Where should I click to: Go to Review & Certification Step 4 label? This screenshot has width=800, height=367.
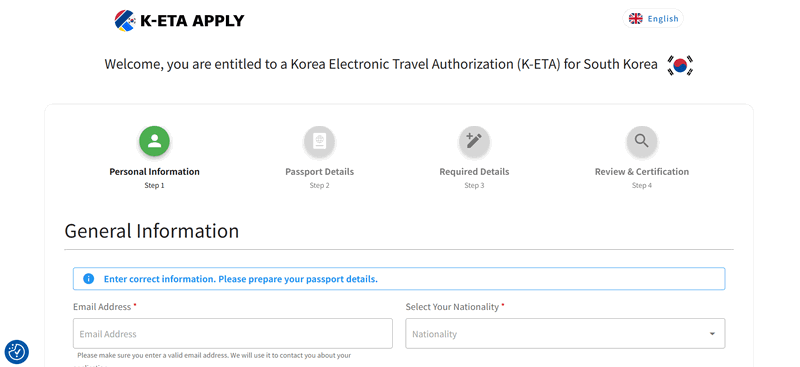click(x=641, y=178)
